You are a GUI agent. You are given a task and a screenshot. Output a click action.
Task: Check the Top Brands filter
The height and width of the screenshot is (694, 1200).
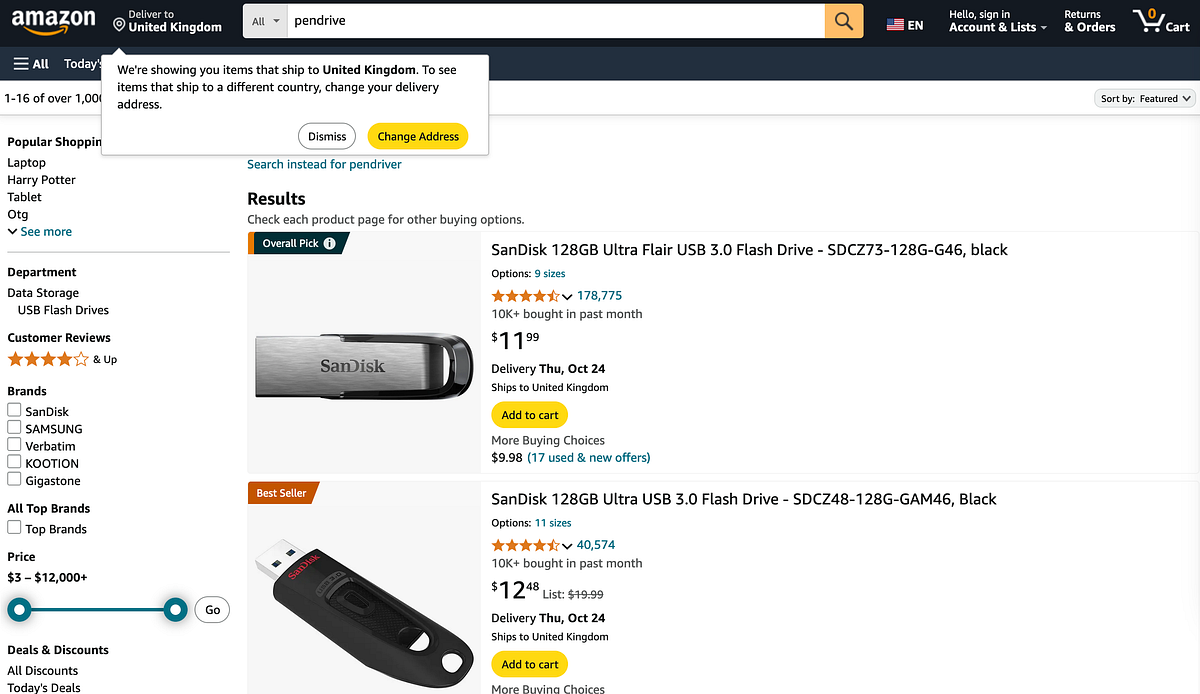point(14,528)
